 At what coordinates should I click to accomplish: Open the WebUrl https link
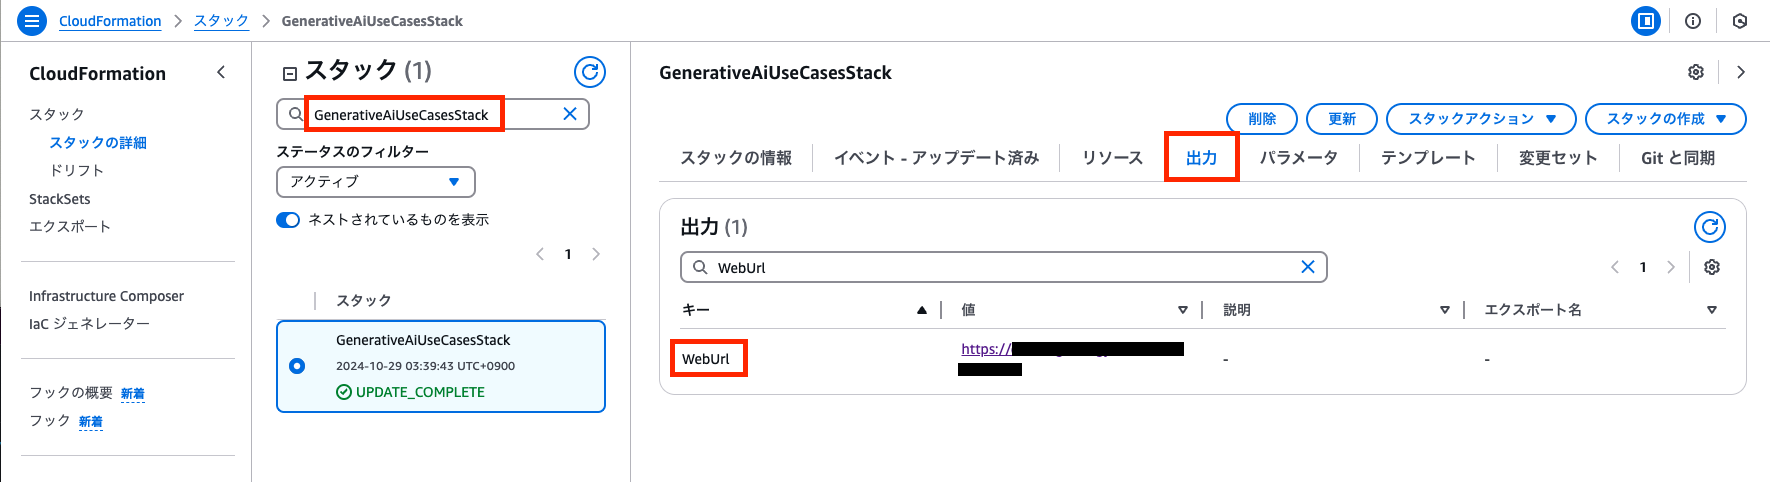pos(985,349)
